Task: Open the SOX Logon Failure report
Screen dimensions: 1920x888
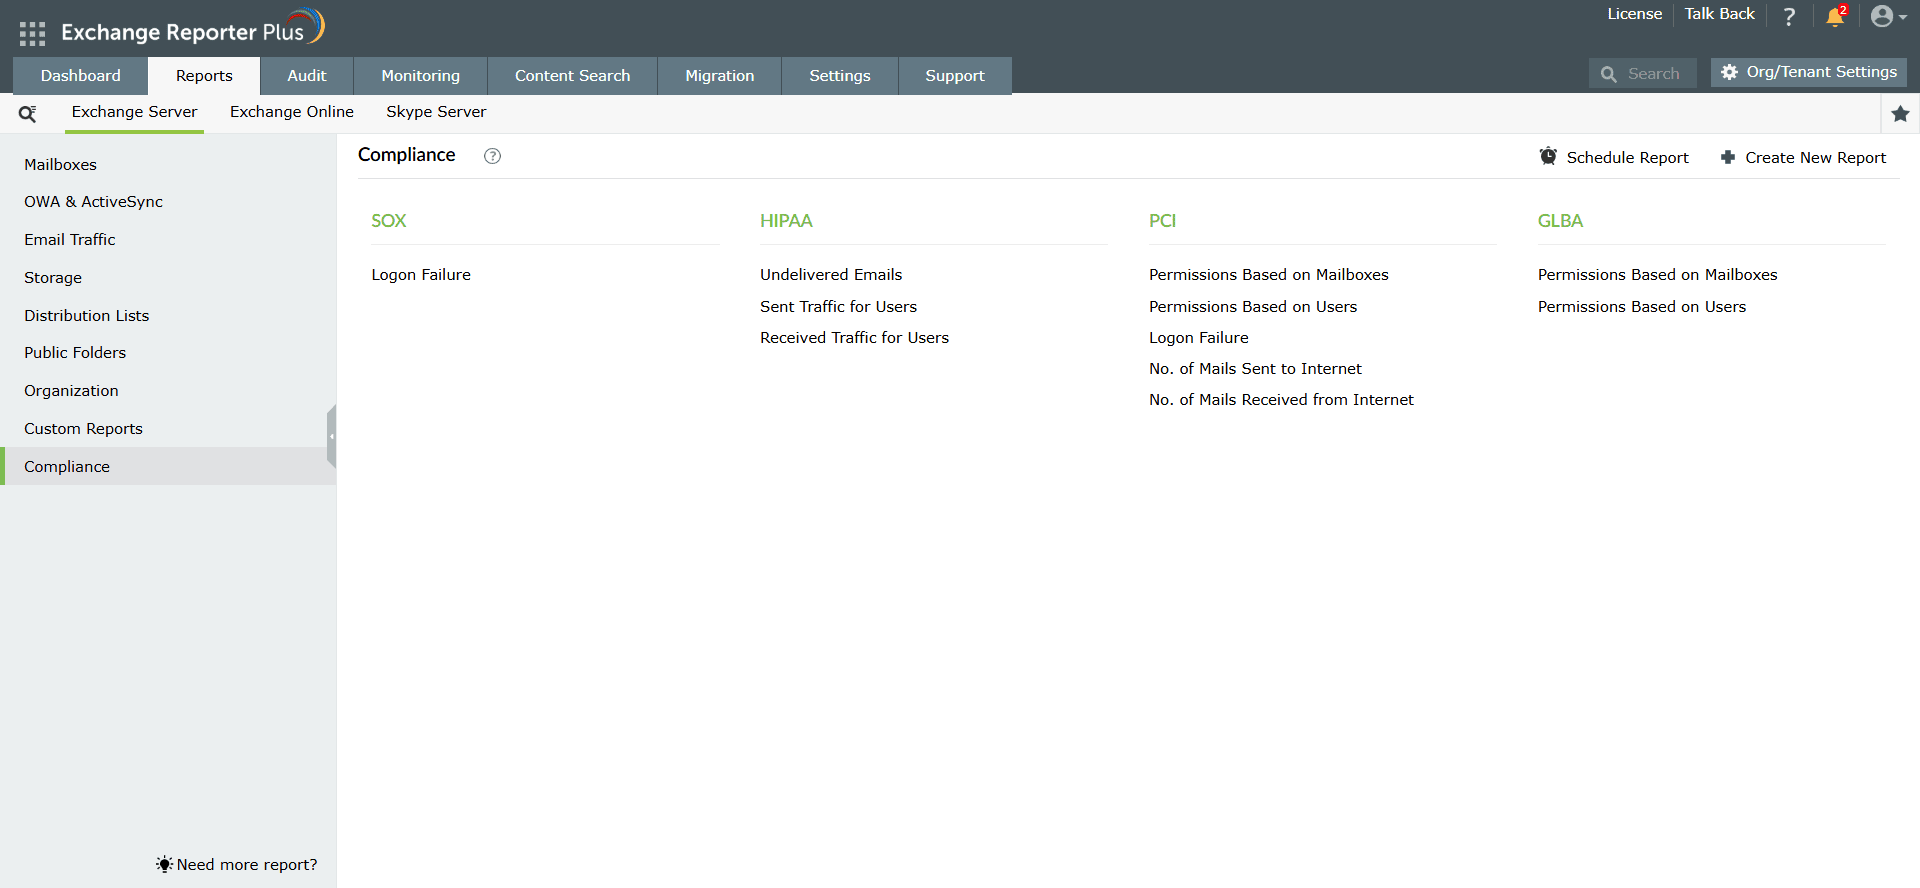Action: point(421,275)
